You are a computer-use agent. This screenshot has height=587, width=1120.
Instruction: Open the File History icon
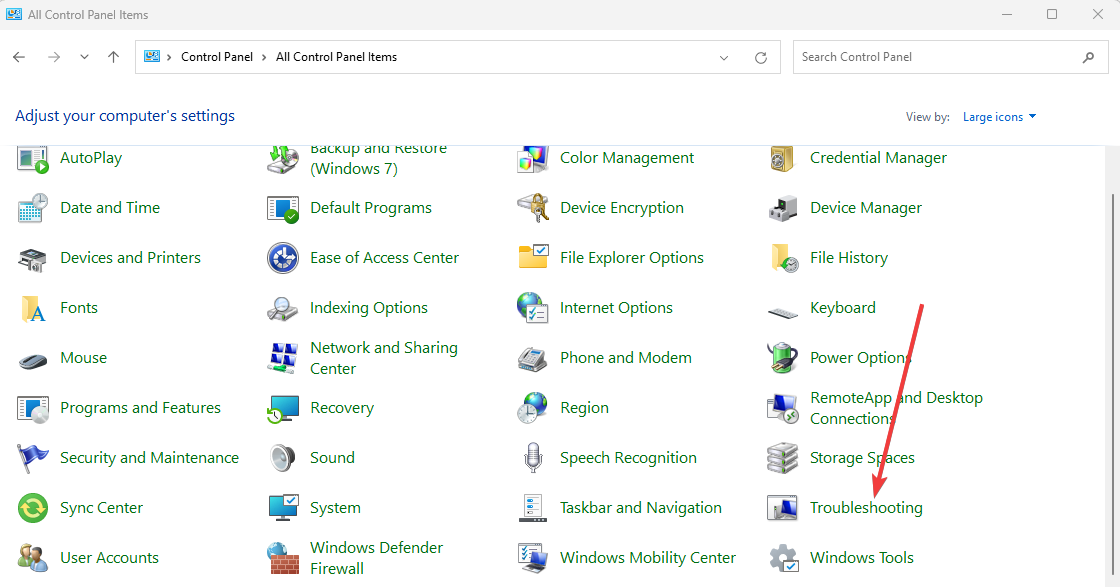click(784, 258)
